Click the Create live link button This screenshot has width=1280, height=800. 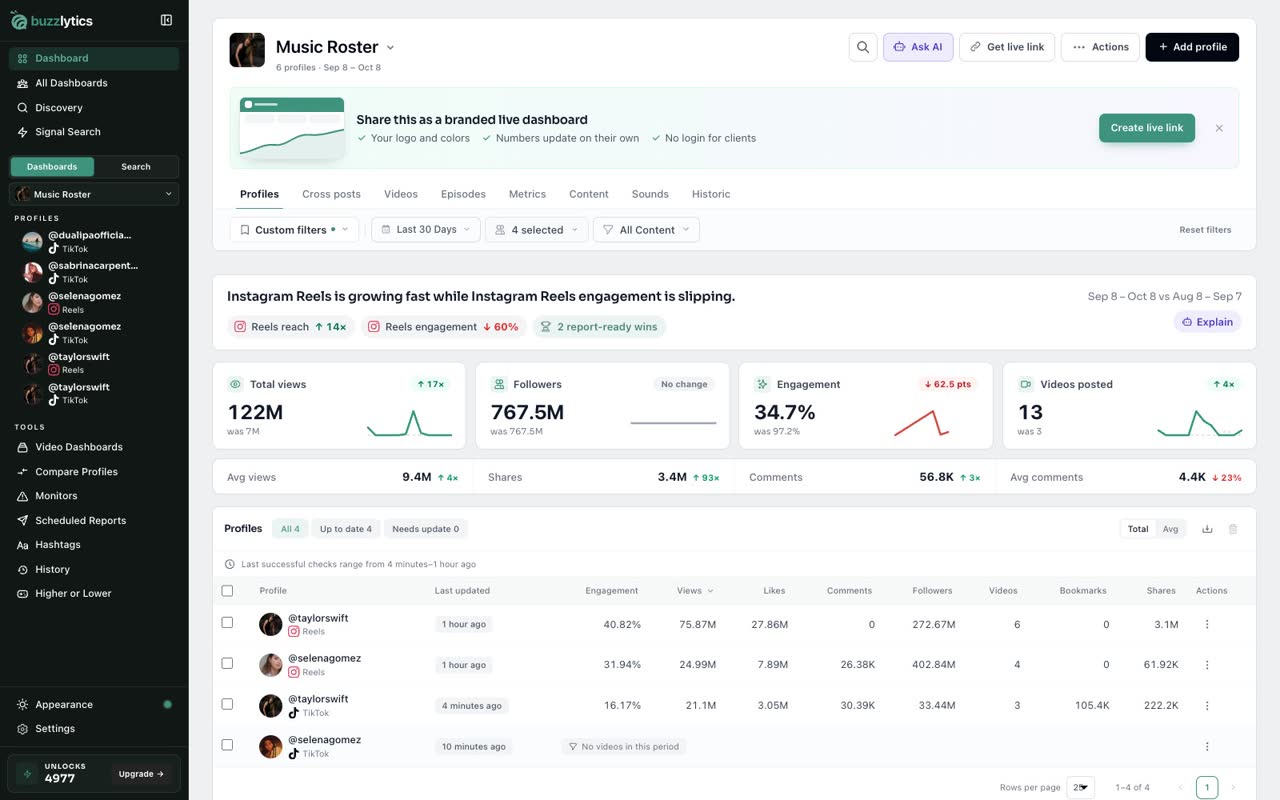click(x=1147, y=128)
